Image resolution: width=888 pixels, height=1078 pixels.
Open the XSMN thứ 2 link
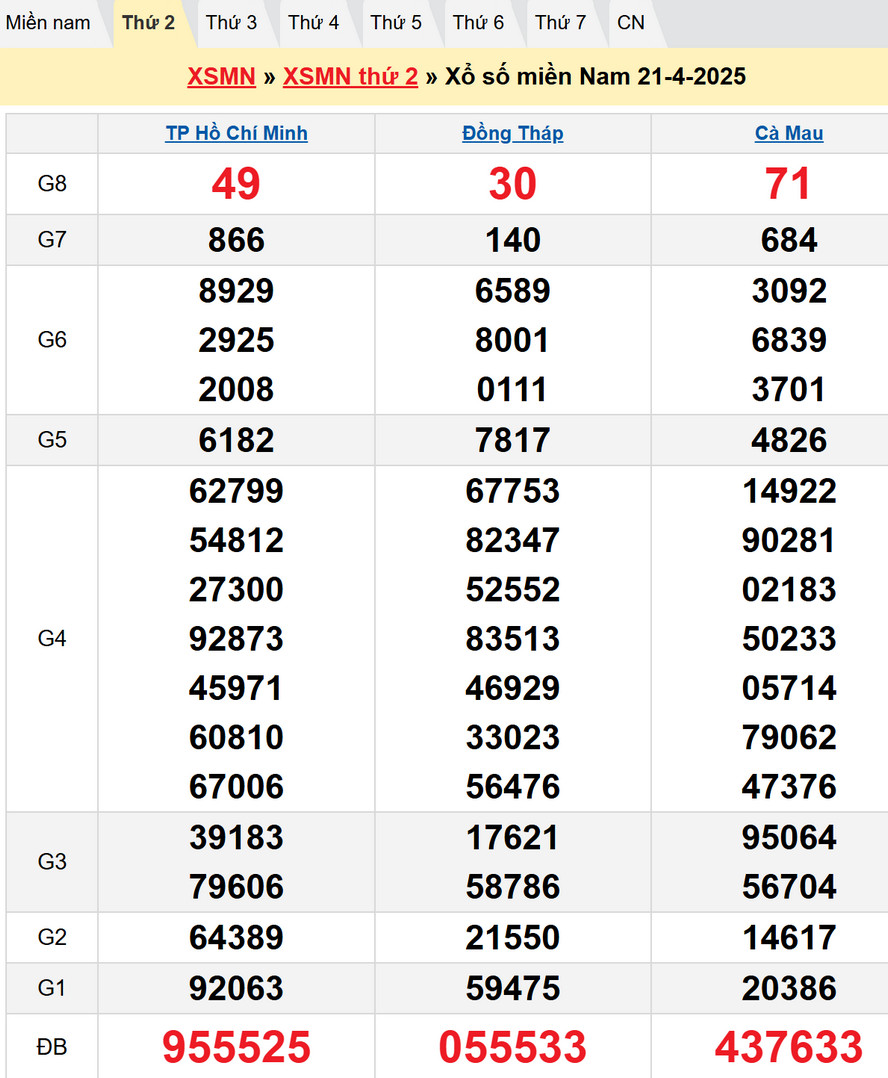coord(350,77)
